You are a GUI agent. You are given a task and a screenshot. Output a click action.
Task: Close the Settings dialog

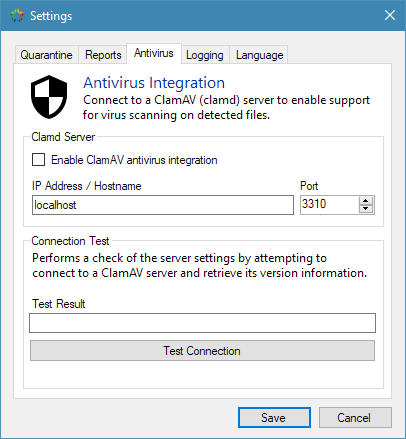[x=390, y=15]
